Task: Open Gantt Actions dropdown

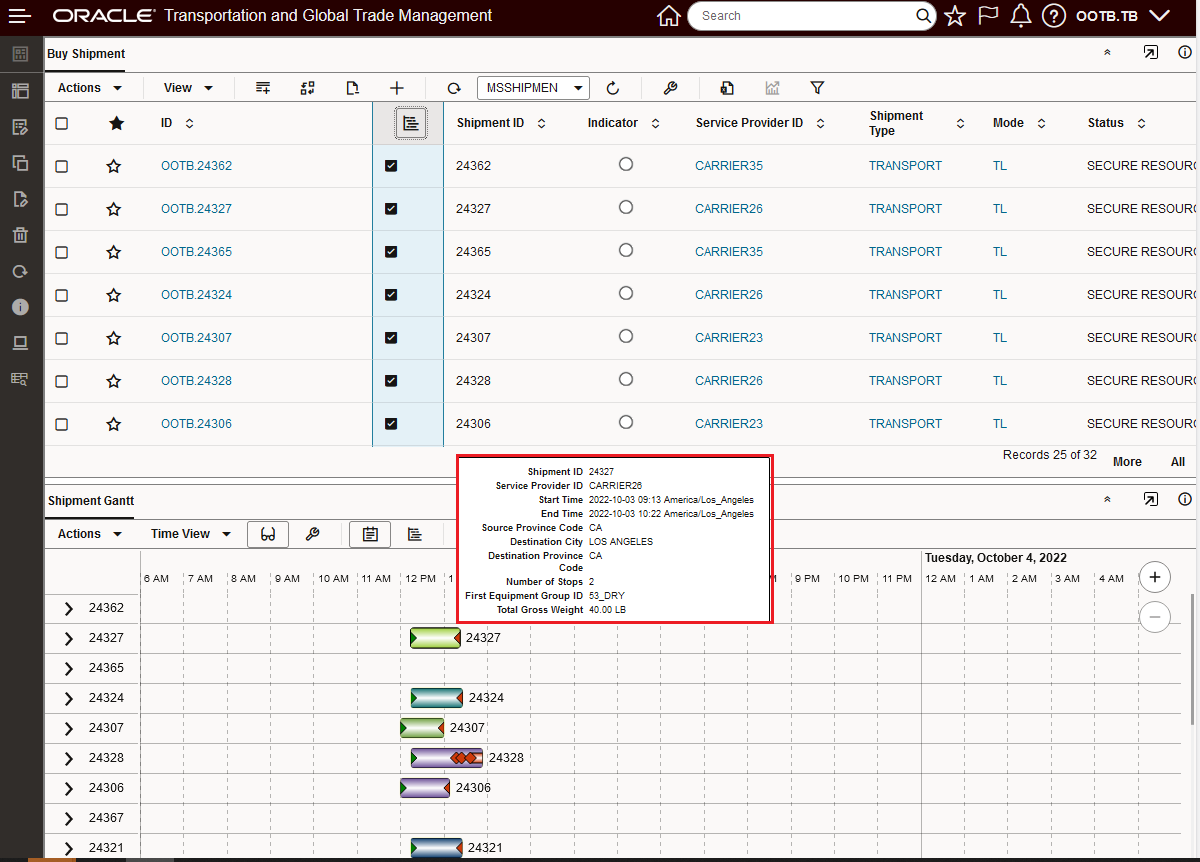Action: (90, 534)
